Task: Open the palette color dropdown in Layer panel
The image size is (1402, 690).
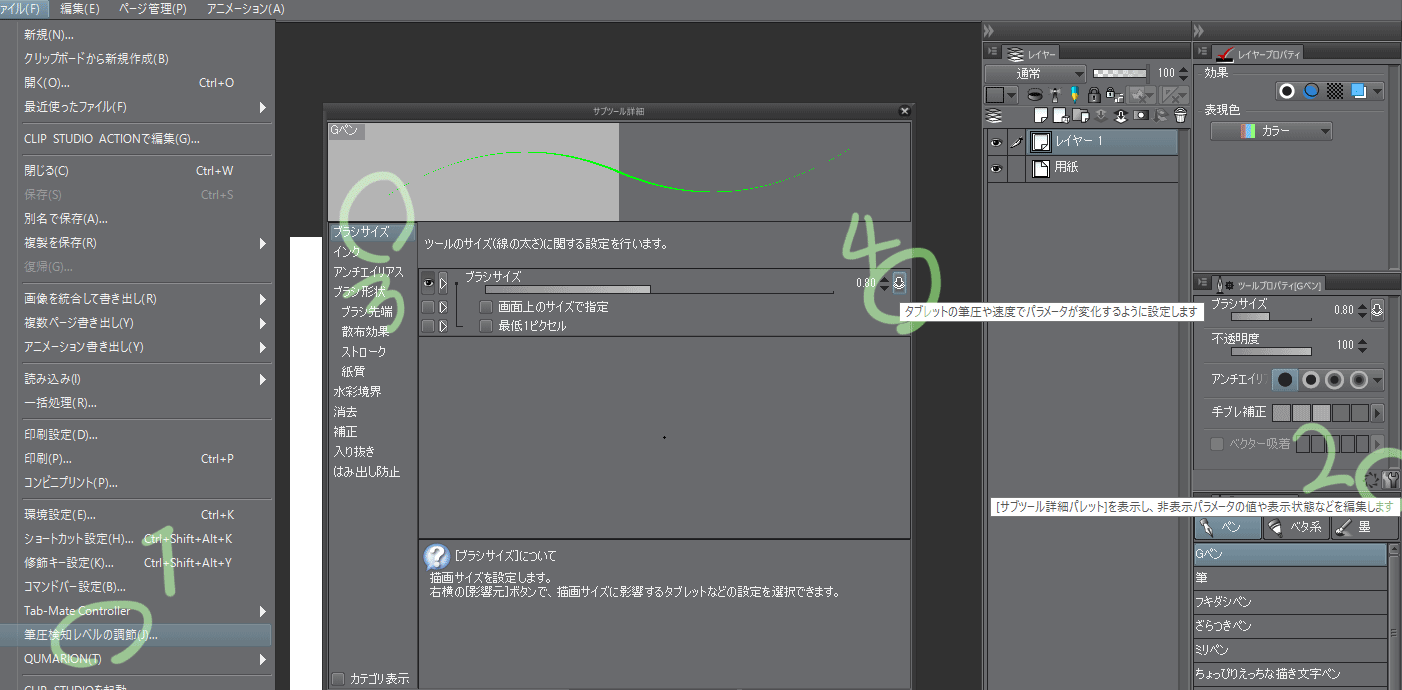Action: point(1001,95)
